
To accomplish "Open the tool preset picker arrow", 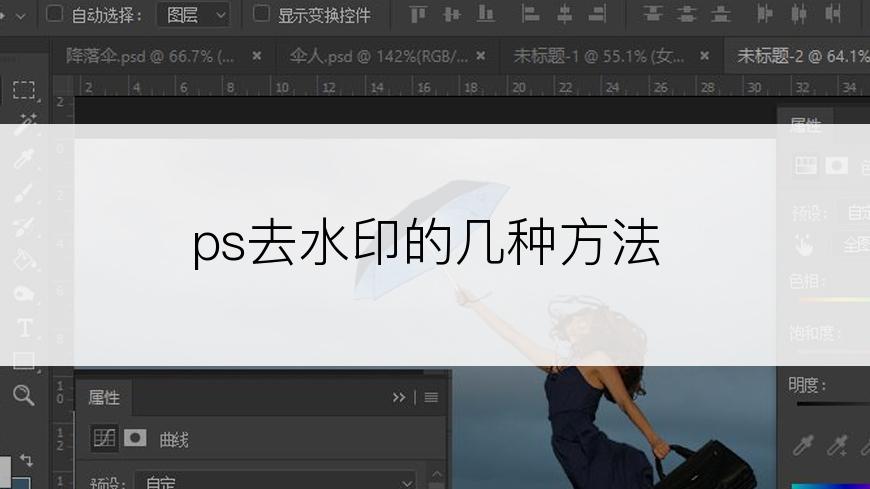I will pyautogui.click(x=21, y=16).
